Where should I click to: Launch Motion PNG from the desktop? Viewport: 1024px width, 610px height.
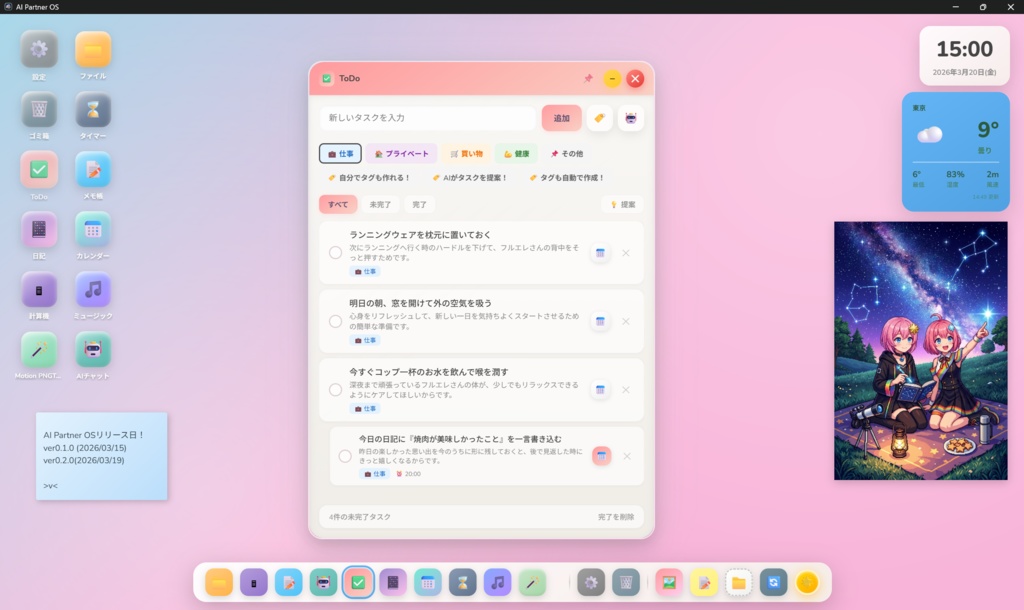coord(38,352)
